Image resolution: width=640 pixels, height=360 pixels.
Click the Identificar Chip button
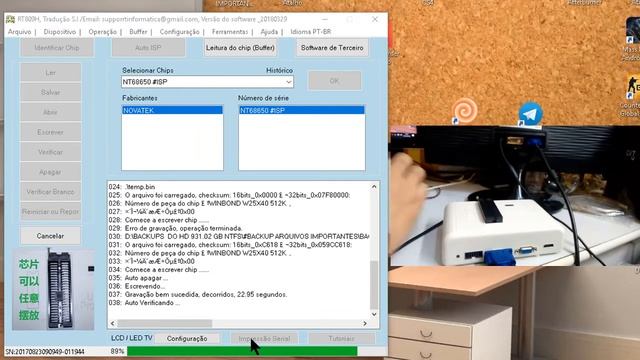click(x=57, y=48)
